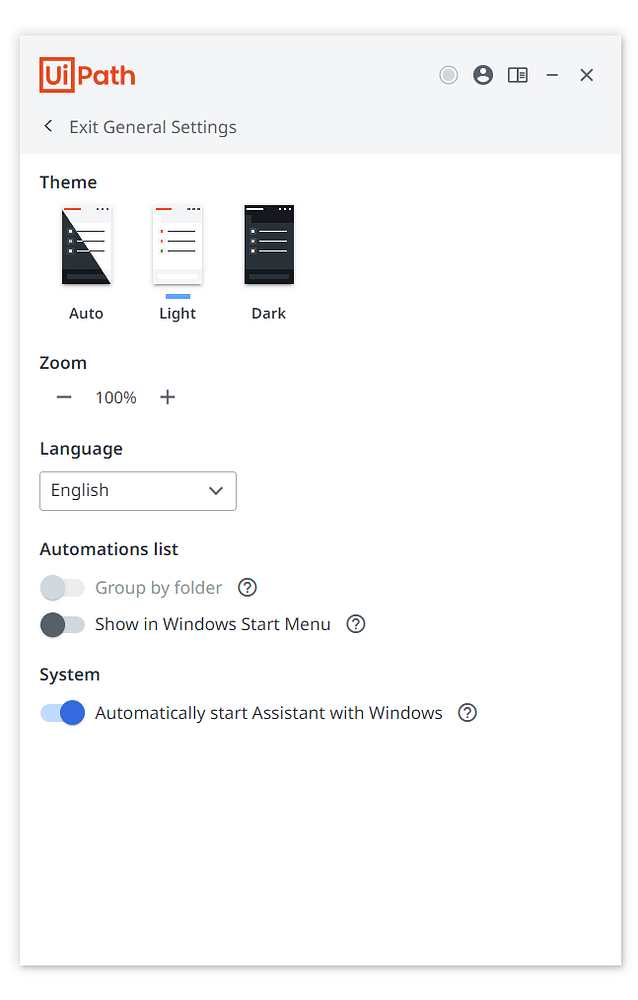The height and width of the screenshot is (1000, 638).
Task: Click the Language dropdown chevron arrow
Action: coord(216,490)
